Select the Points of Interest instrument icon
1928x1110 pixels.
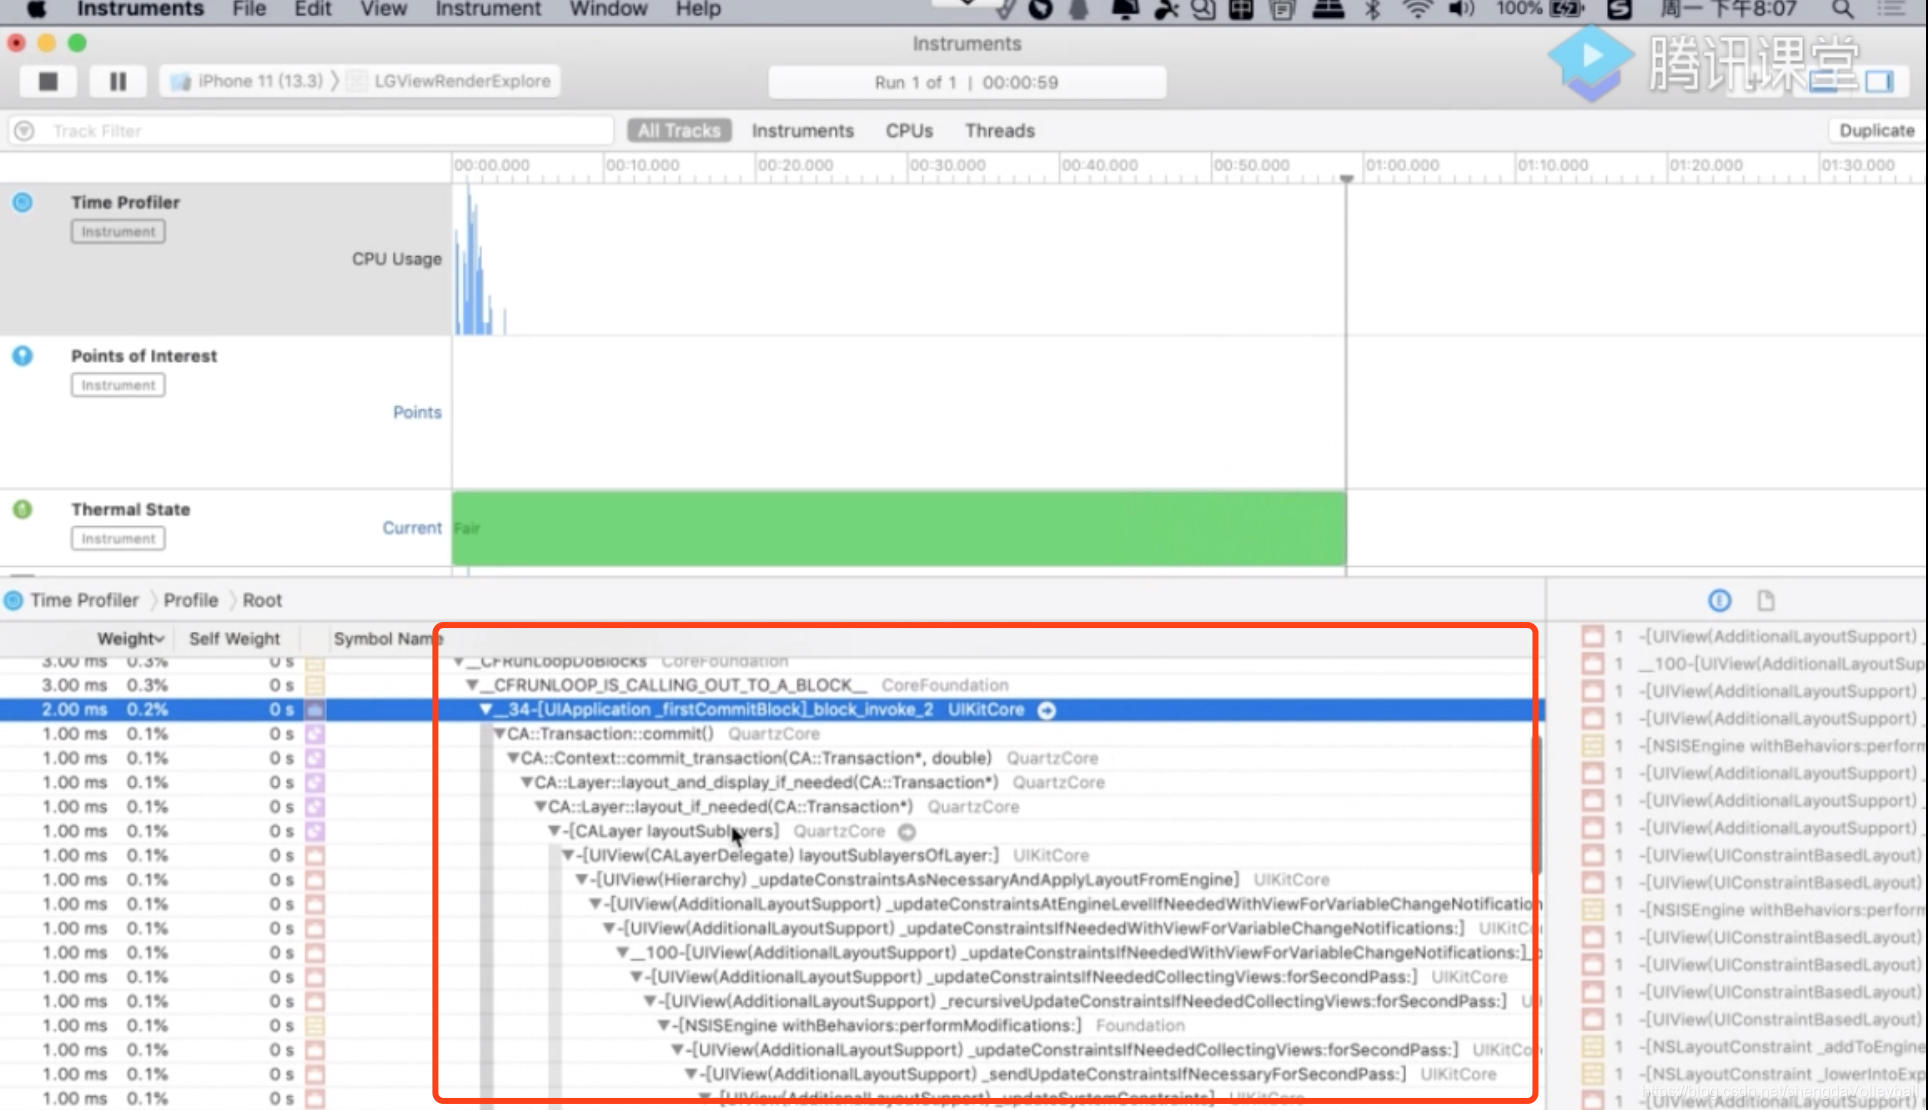(x=22, y=355)
